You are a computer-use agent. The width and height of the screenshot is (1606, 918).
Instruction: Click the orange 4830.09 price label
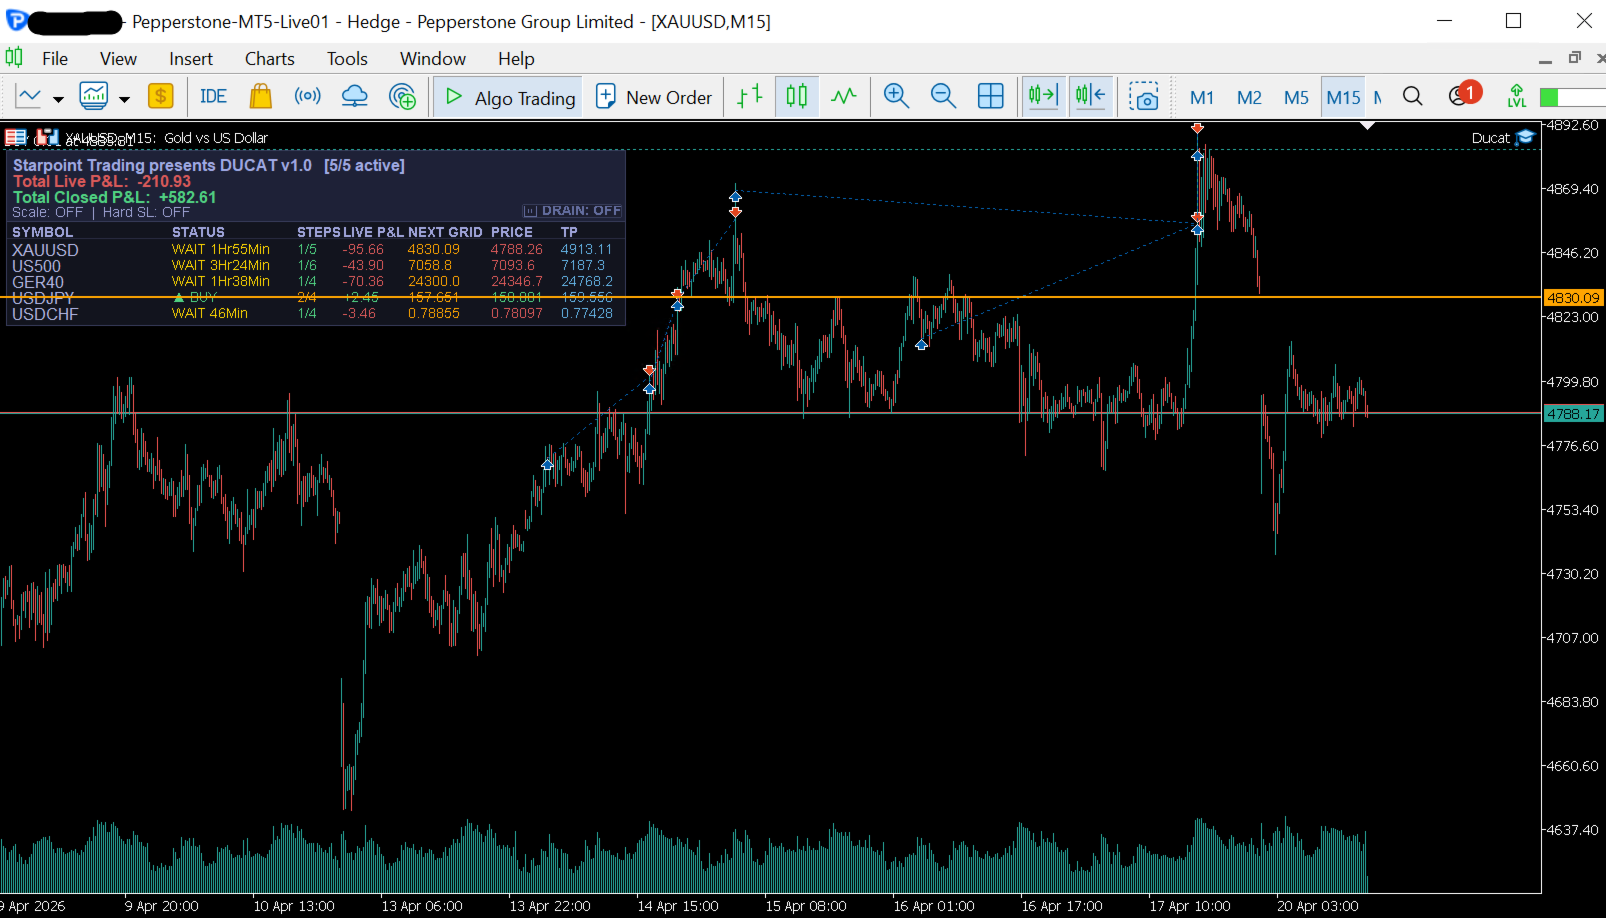tap(1573, 297)
